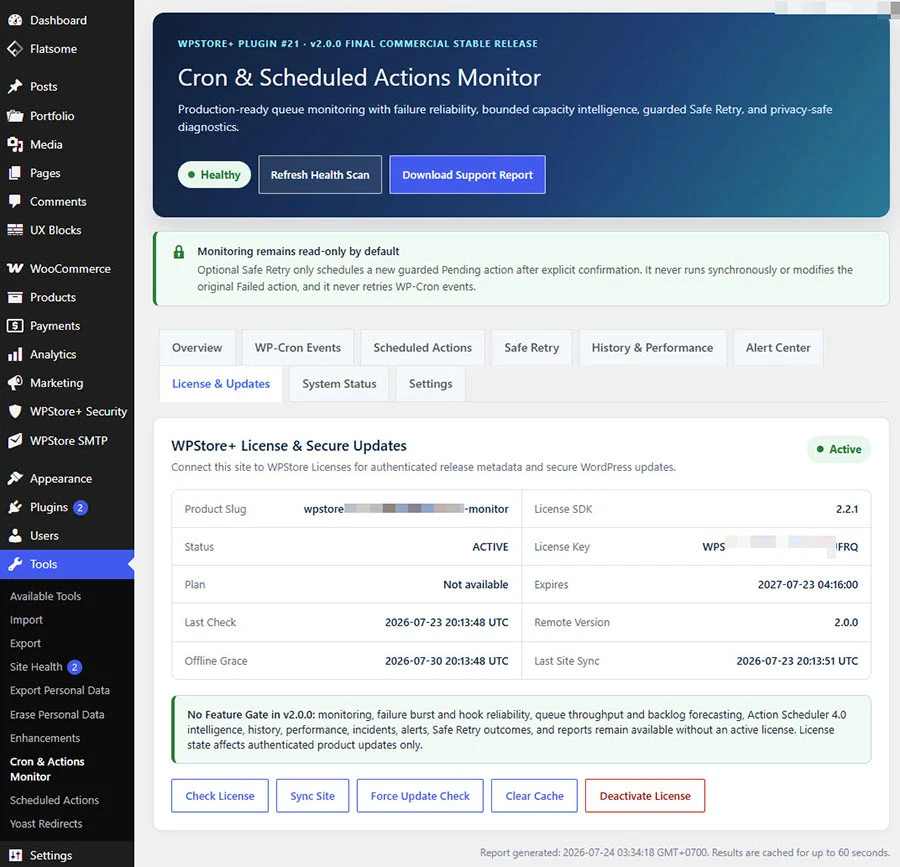Screen dimensions: 900x867
Task: Click the Site Health count badge
Action: tap(75, 667)
